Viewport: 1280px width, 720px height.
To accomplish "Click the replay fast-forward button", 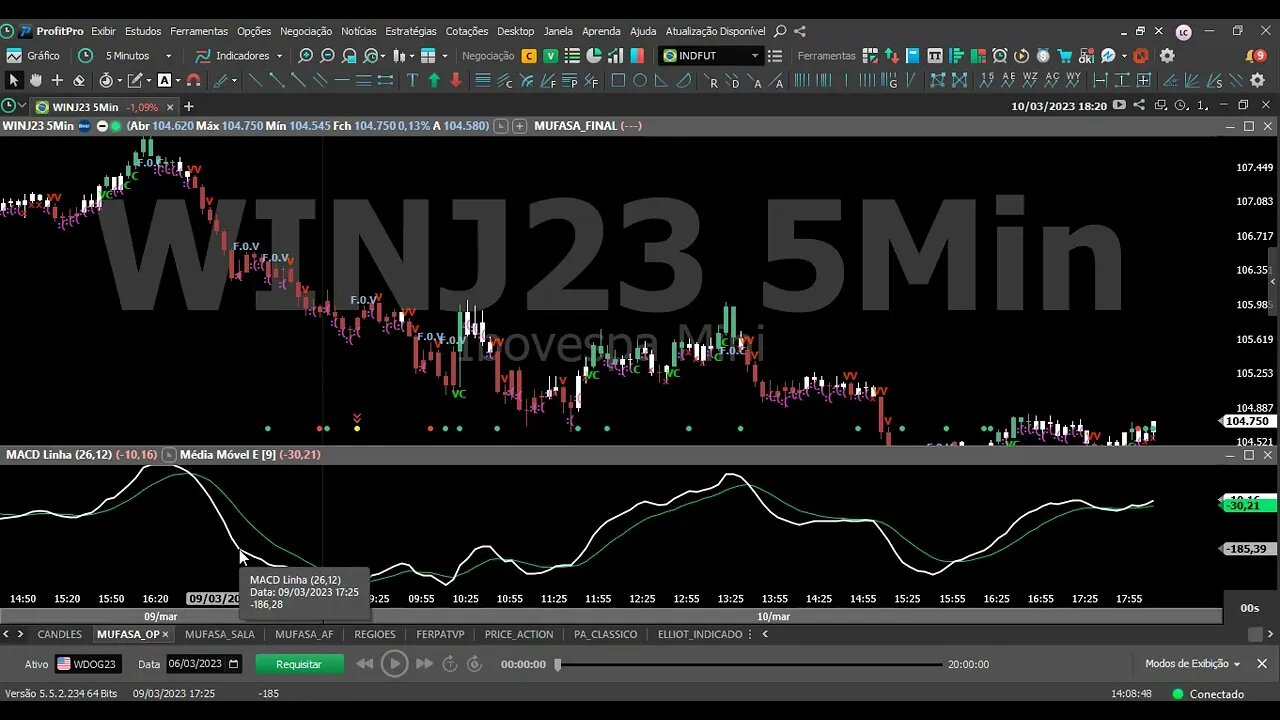I will tap(424, 664).
